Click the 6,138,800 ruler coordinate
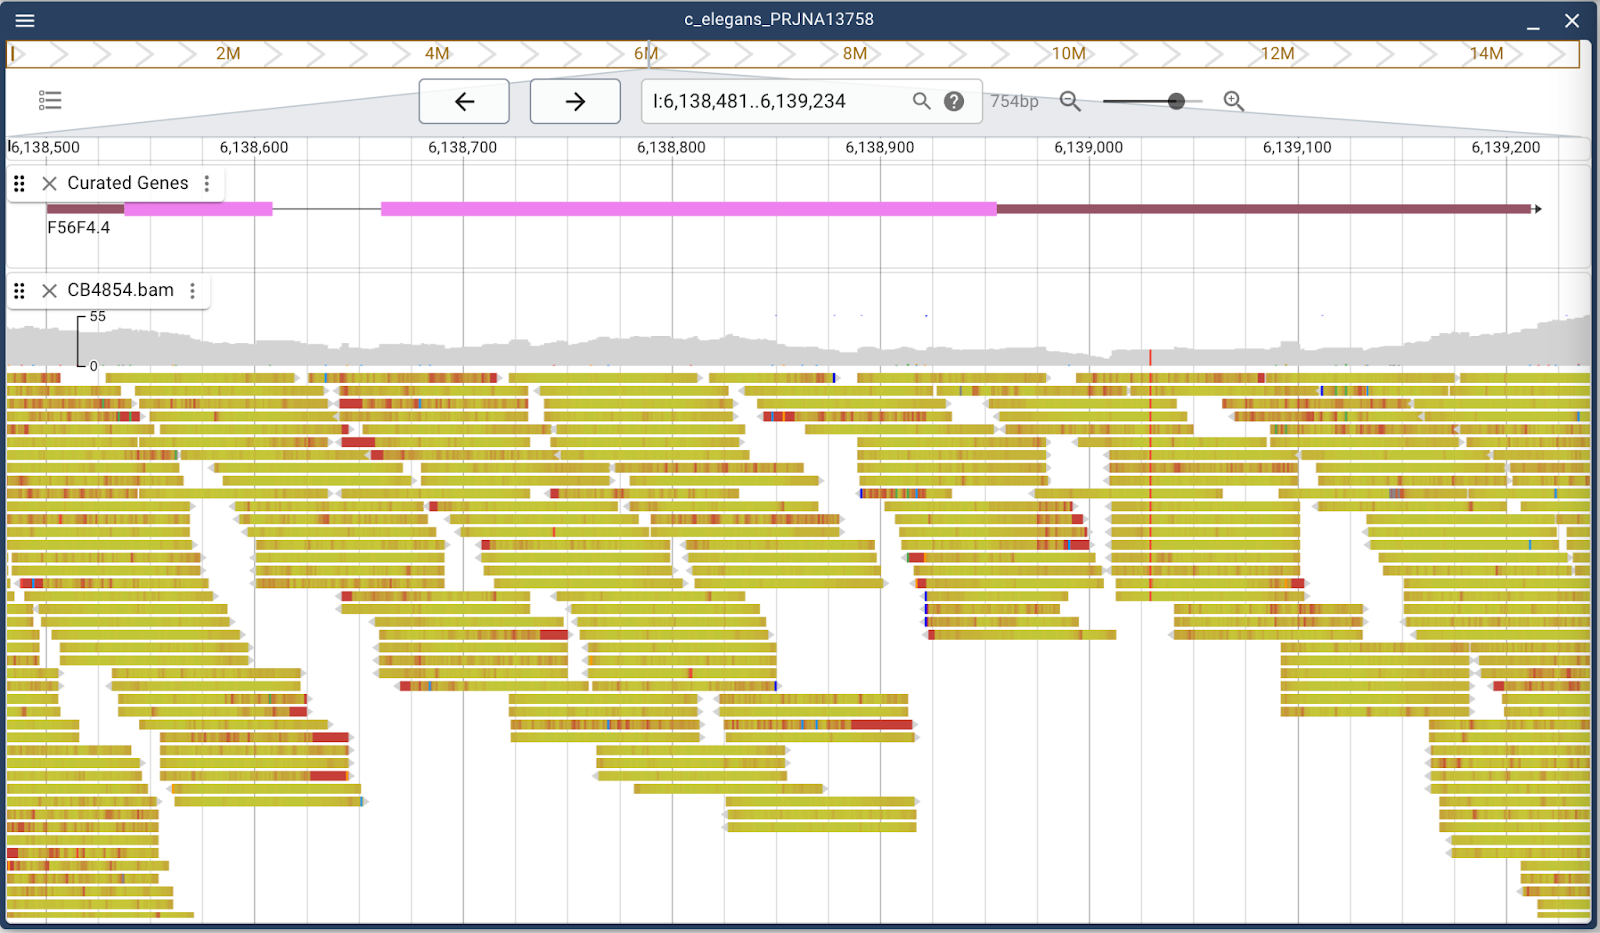The image size is (1600, 933). pos(671,147)
